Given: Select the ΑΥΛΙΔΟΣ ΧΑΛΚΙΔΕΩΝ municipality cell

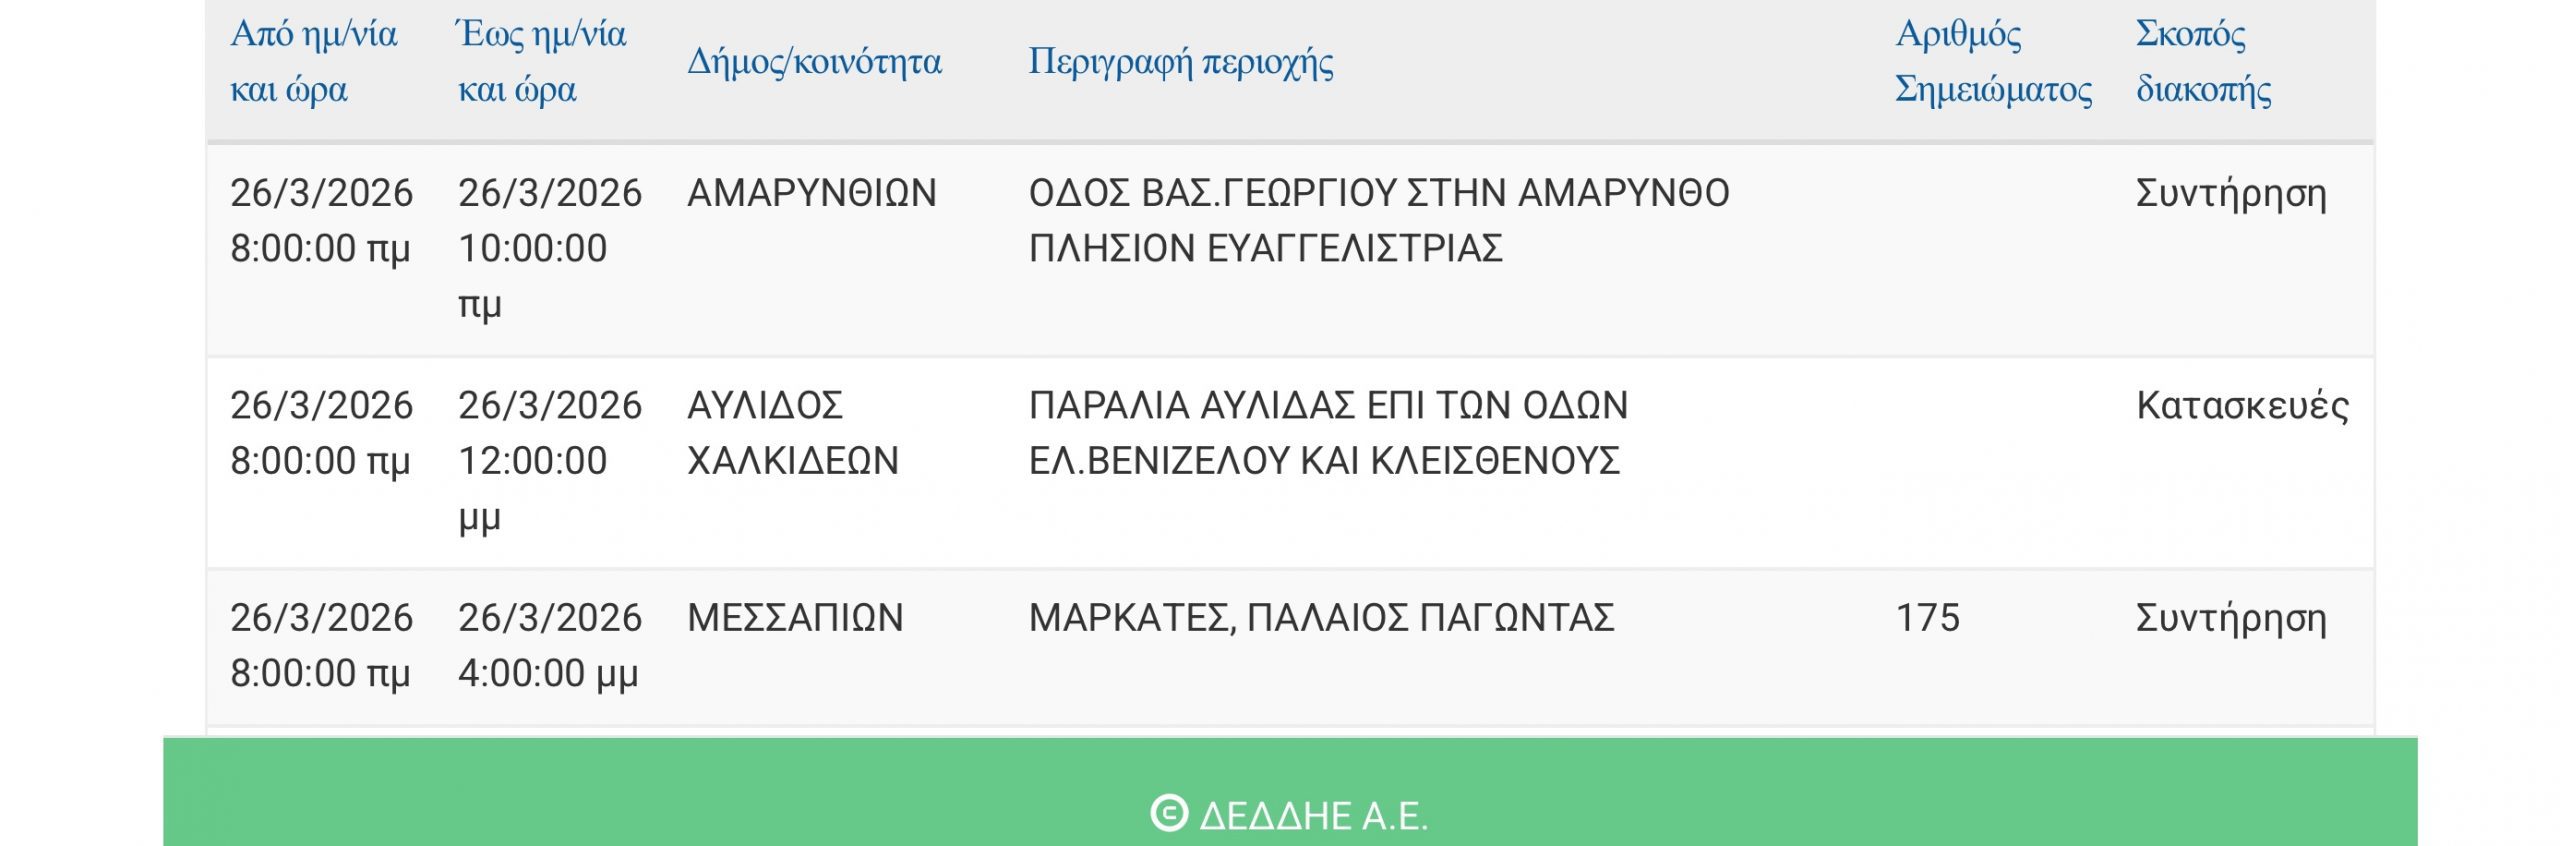Looking at the screenshot, I should (792, 433).
